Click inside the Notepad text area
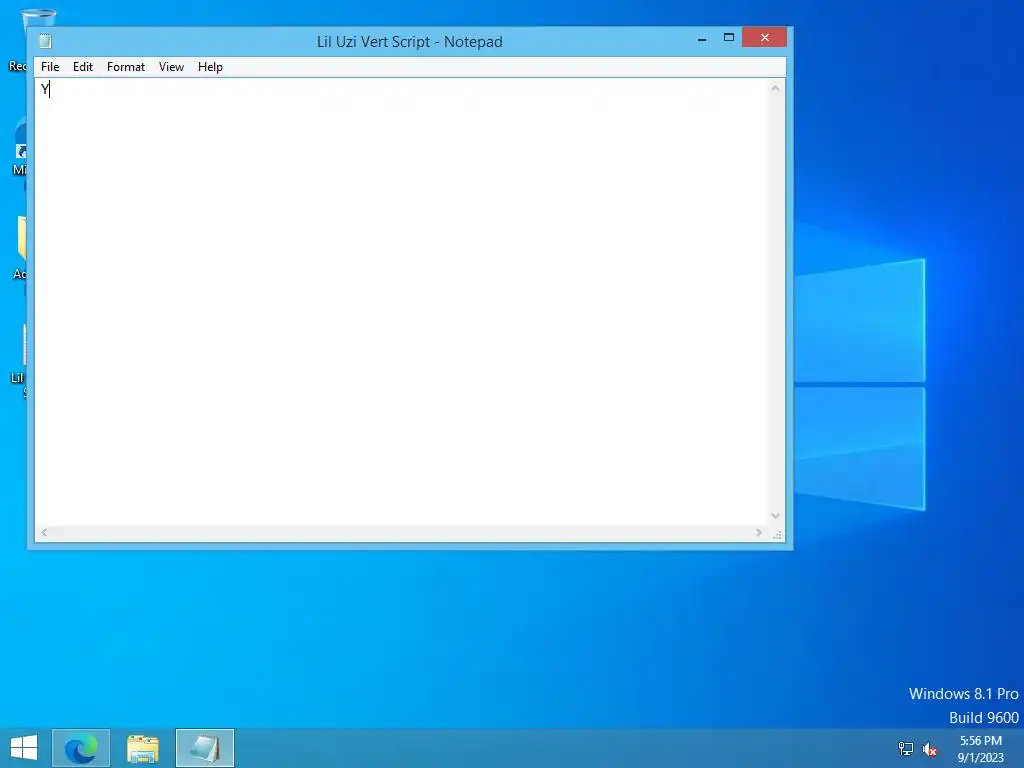 click(x=402, y=302)
